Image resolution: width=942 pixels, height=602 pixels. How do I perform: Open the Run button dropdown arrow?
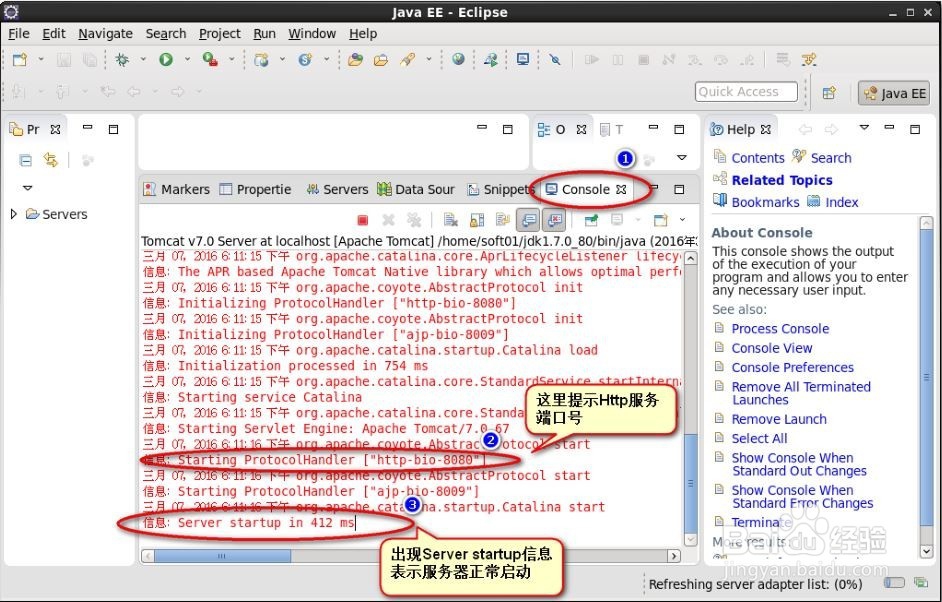click(185, 58)
